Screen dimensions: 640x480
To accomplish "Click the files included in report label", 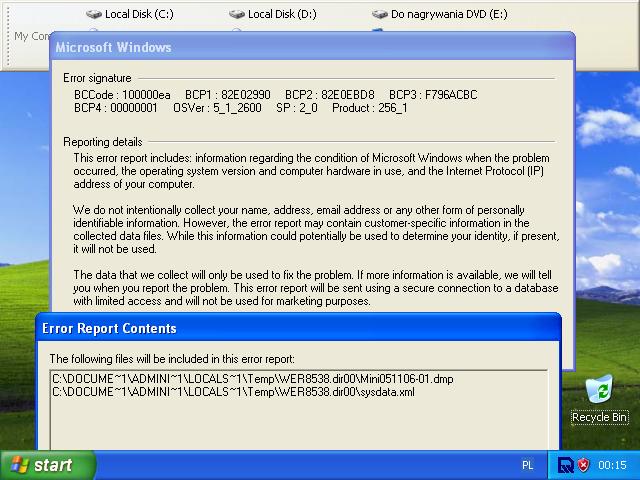I will coord(172,359).
